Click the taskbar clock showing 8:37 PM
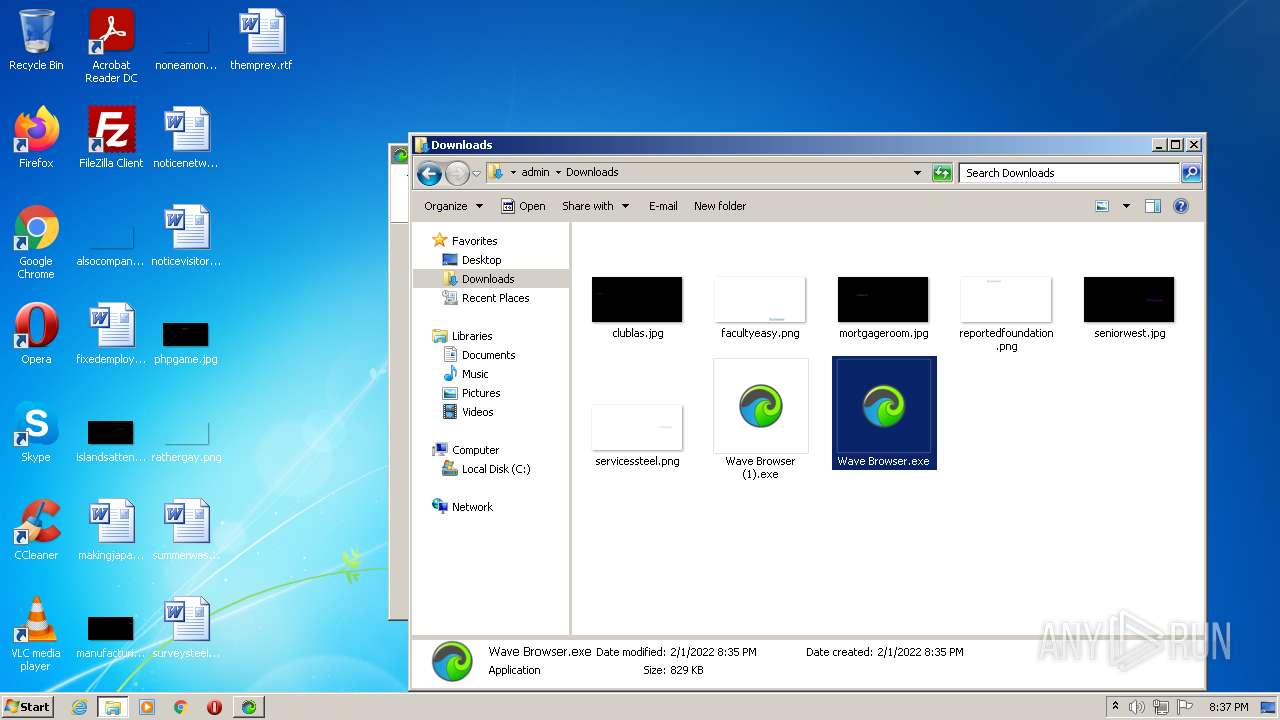Image resolution: width=1280 pixels, height=720 pixels. tap(1228, 707)
